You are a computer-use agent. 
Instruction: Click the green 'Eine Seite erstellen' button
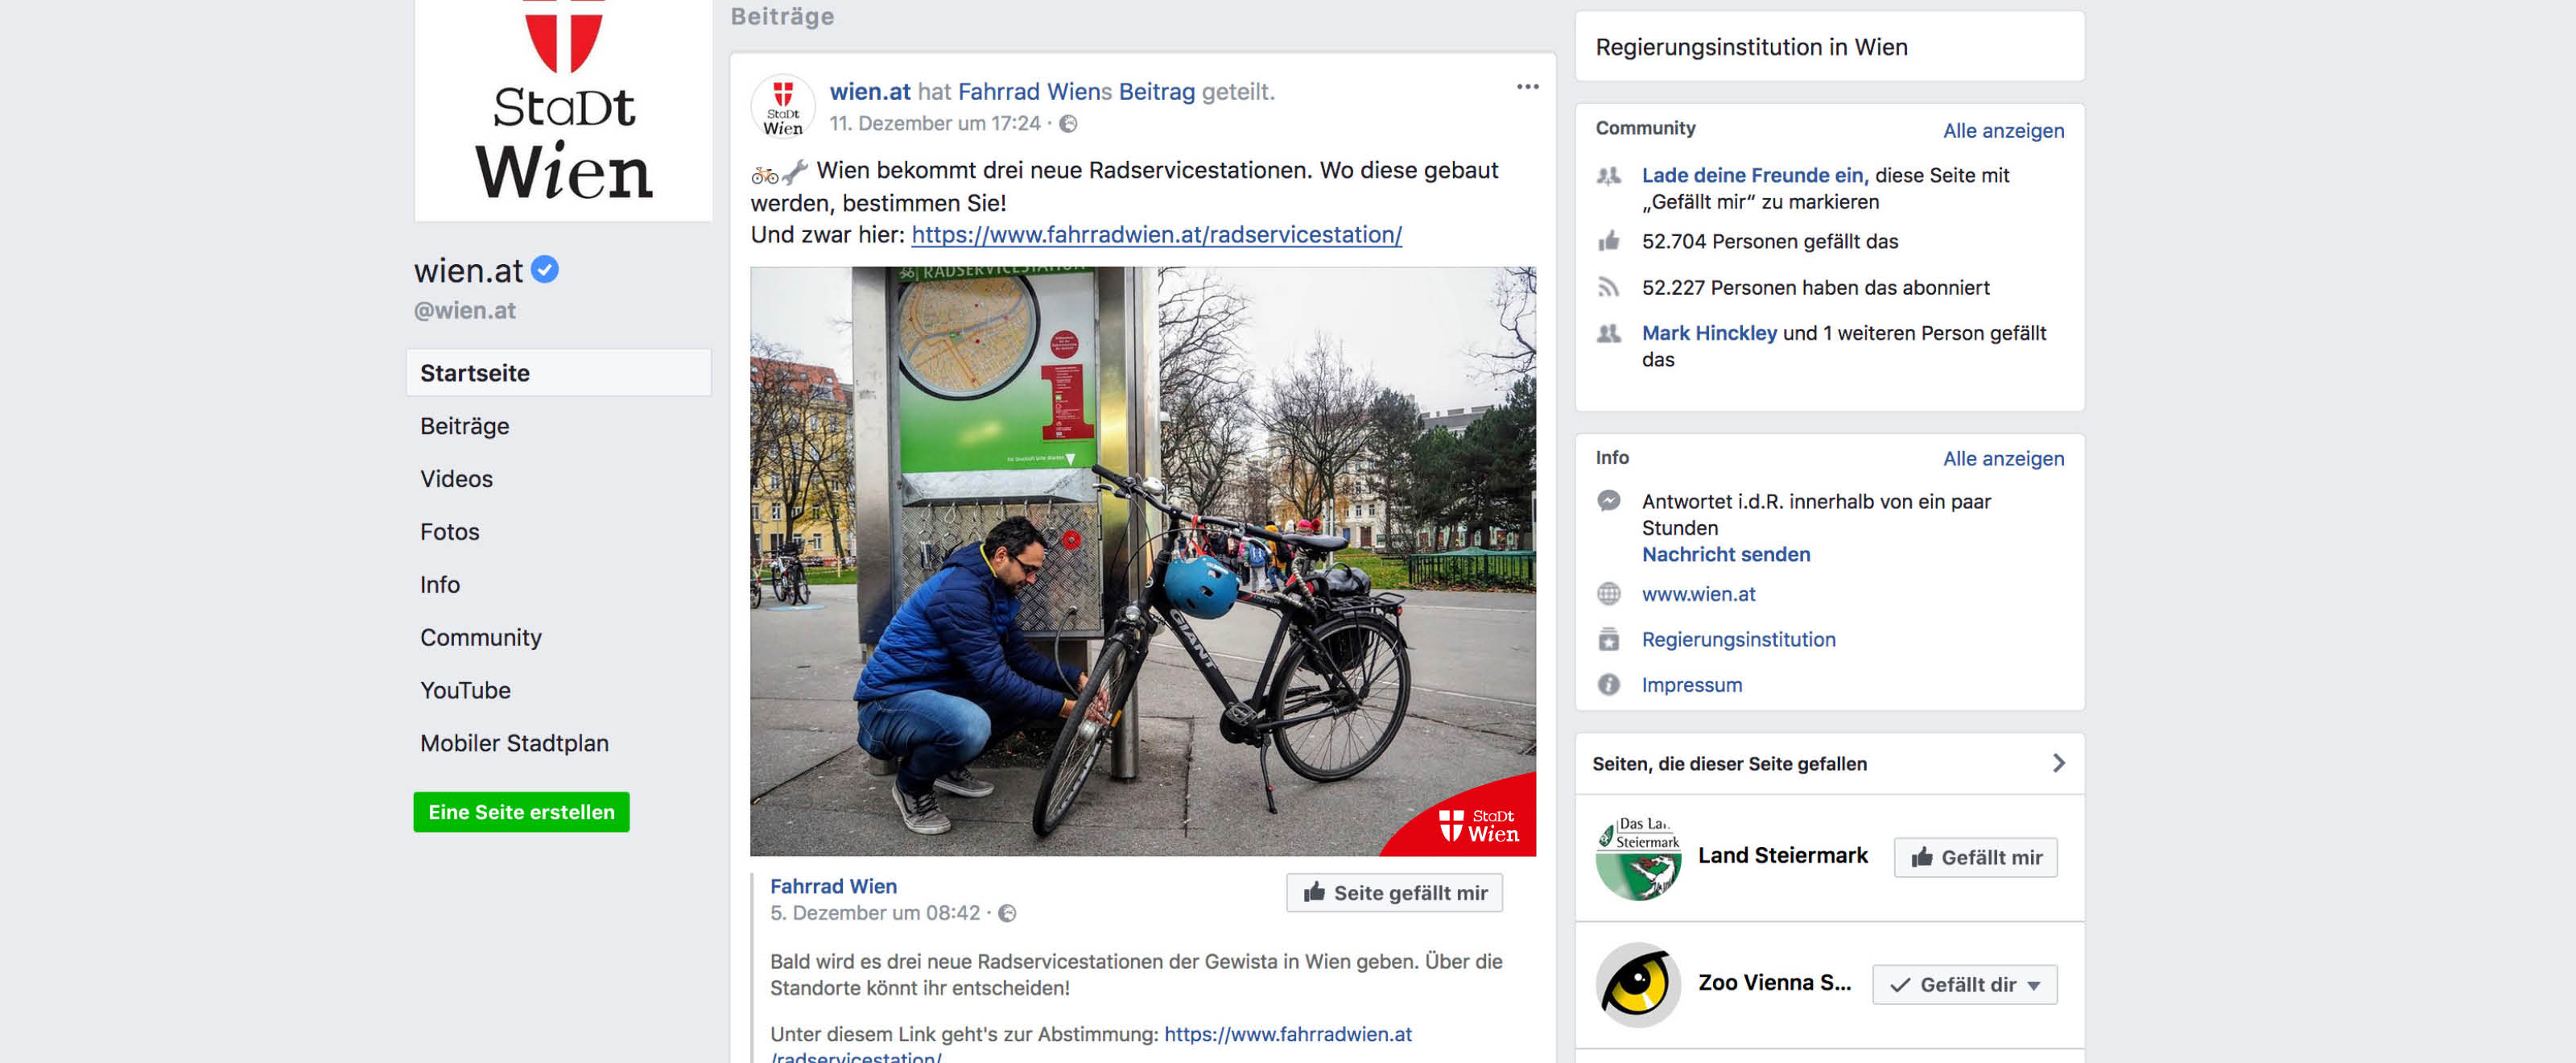pyautogui.click(x=521, y=812)
